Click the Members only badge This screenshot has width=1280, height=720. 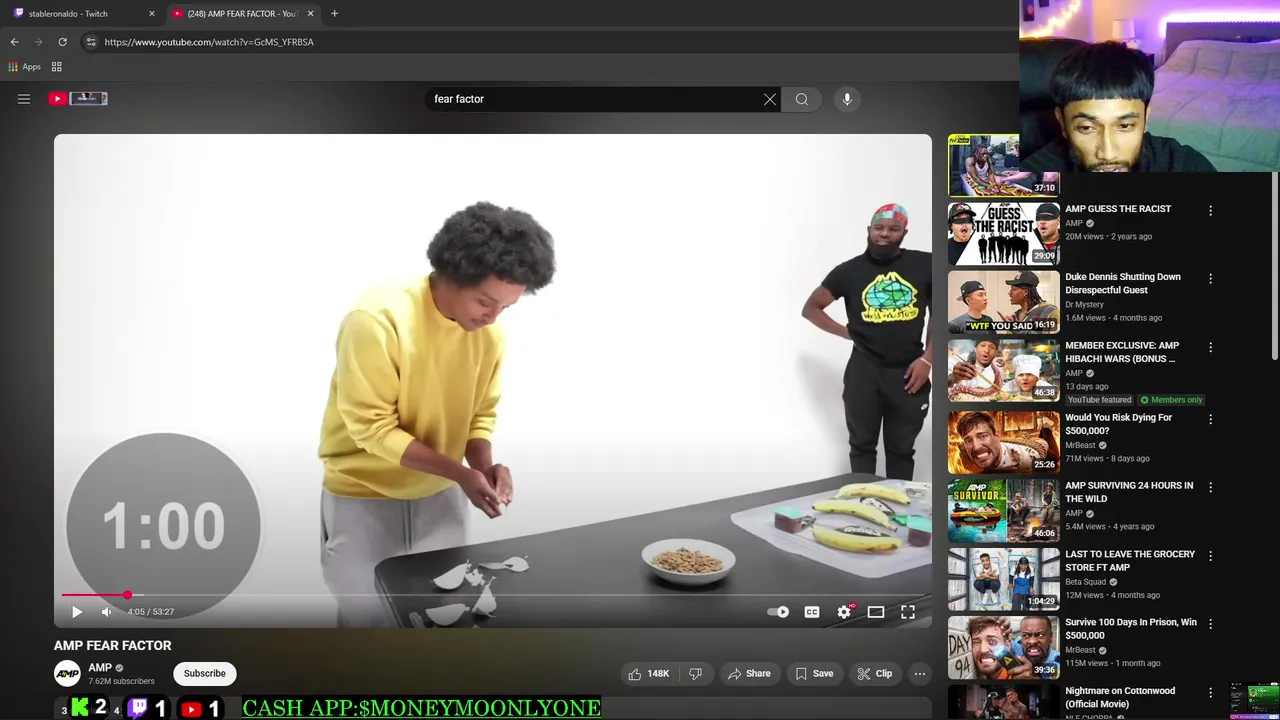[x=1171, y=400]
